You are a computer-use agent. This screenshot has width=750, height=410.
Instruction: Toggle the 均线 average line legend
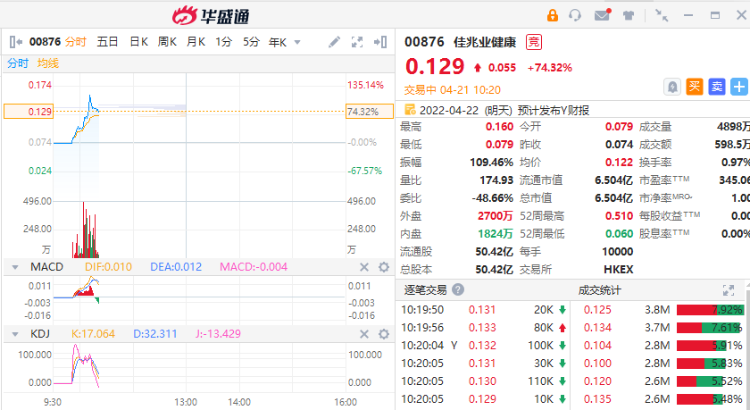pyautogui.click(x=48, y=63)
